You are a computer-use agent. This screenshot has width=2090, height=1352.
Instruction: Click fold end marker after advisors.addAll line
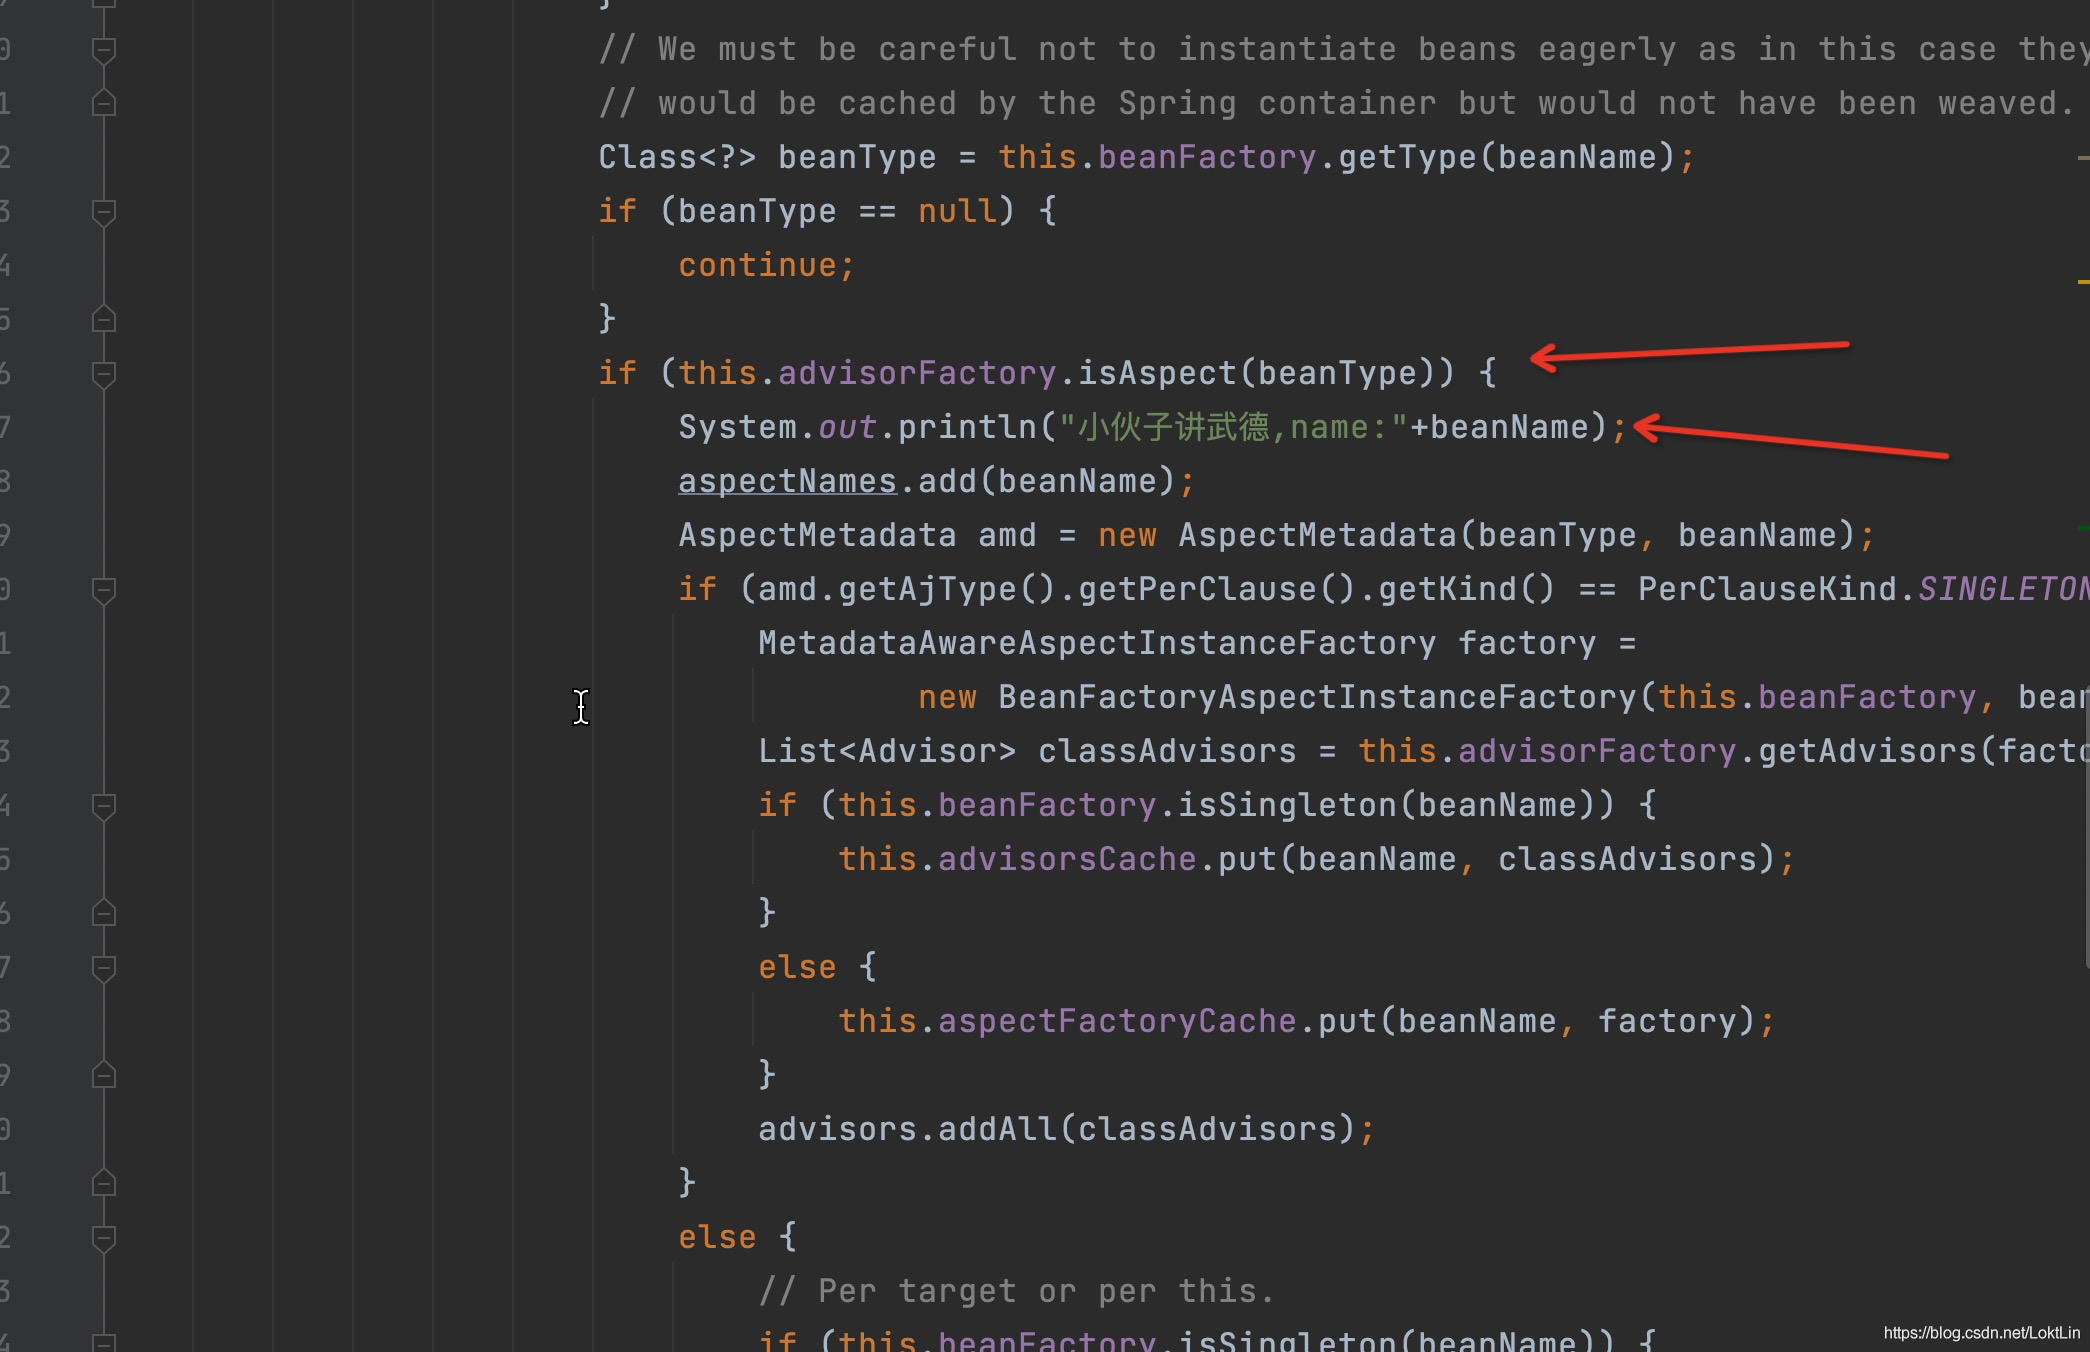pos(104,1183)
